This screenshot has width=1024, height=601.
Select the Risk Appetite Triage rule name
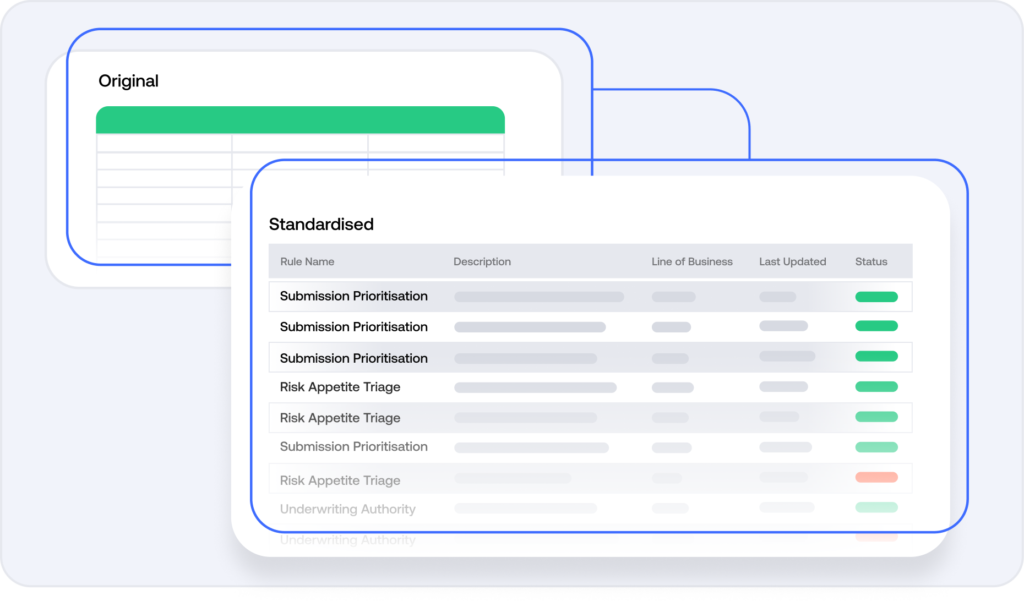[x=339, y=387]
